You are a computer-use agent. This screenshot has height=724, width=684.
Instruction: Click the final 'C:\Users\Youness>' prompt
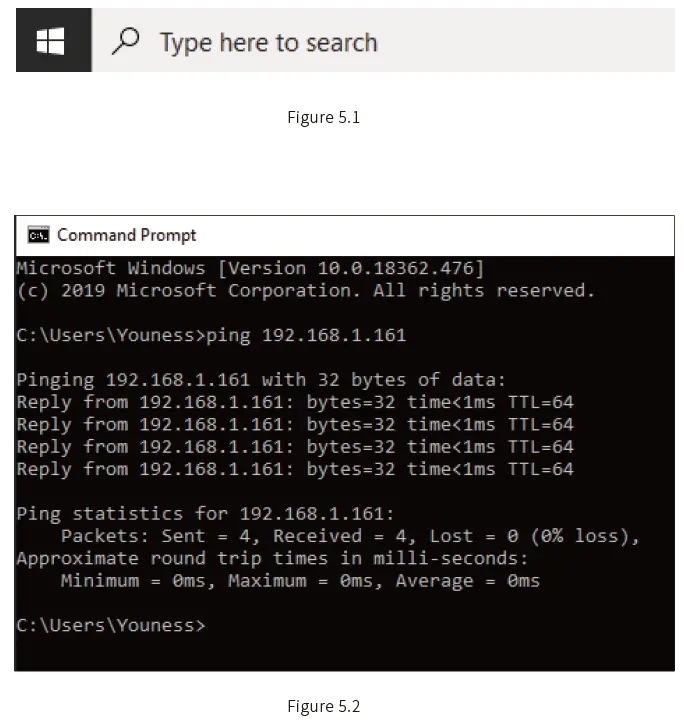[110, 625]
